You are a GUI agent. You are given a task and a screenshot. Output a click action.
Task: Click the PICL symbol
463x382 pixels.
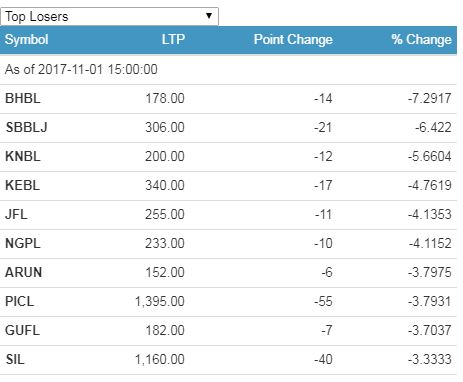point(19,301)
